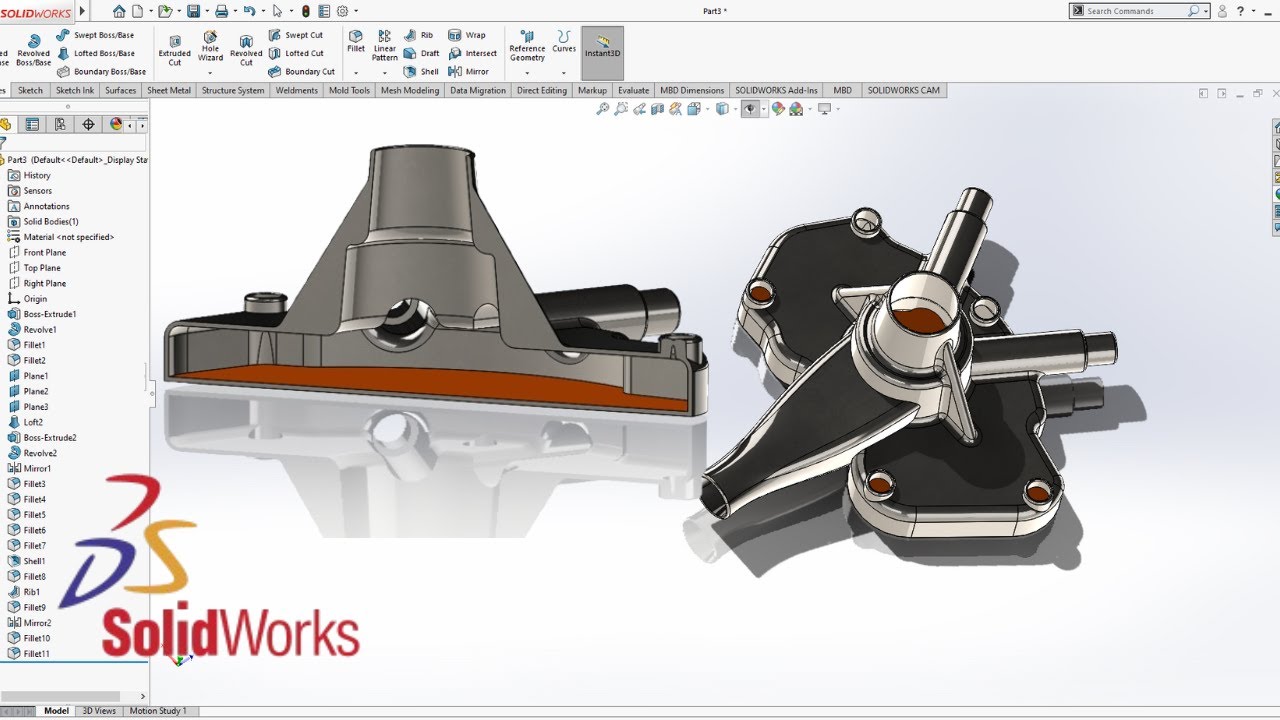Image resolution: width=1280 pixels, height=720 pixels.
Task: Choose Revolved Boss/Base tool
Action: (x=33, y=51)
